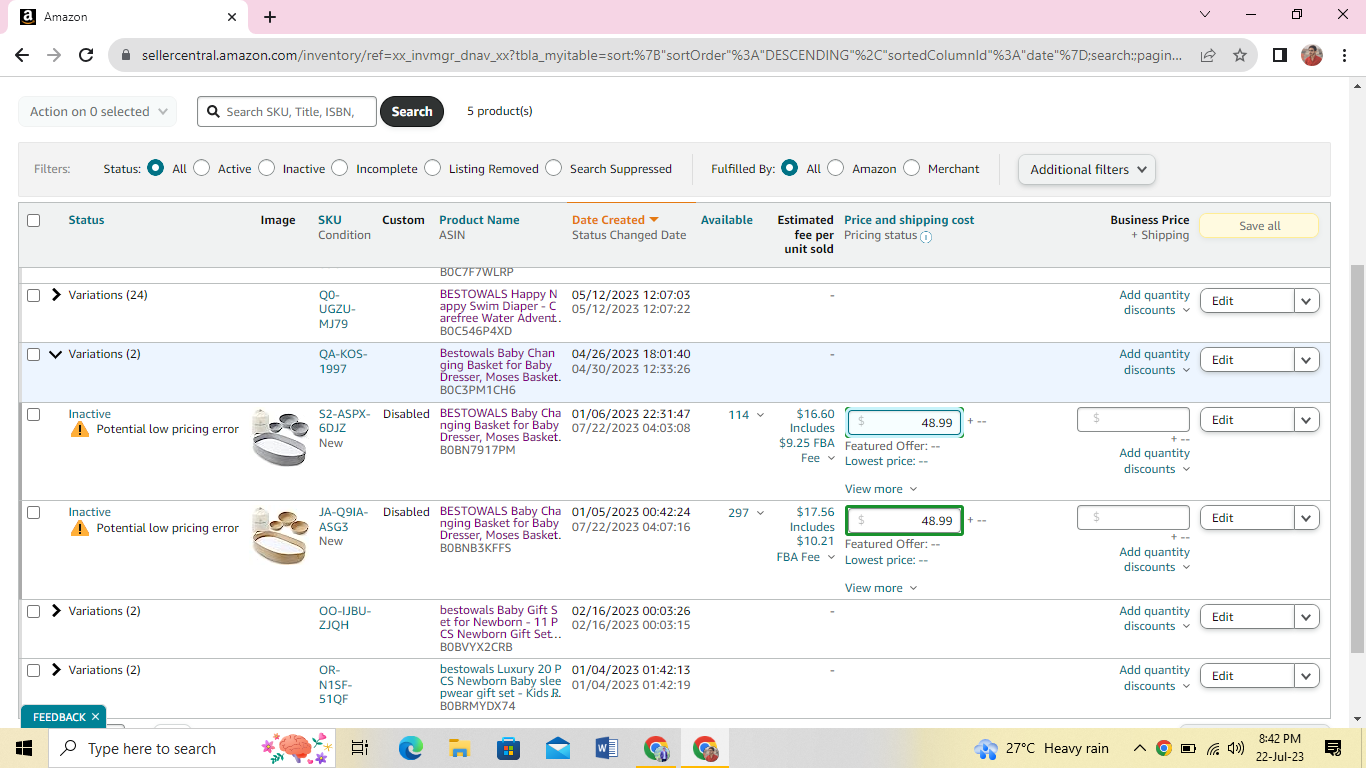This screenshot has width=1366, height=768.
Task: Open tab search chevron in Chrome title bar
Action: tap(1204, 15)
